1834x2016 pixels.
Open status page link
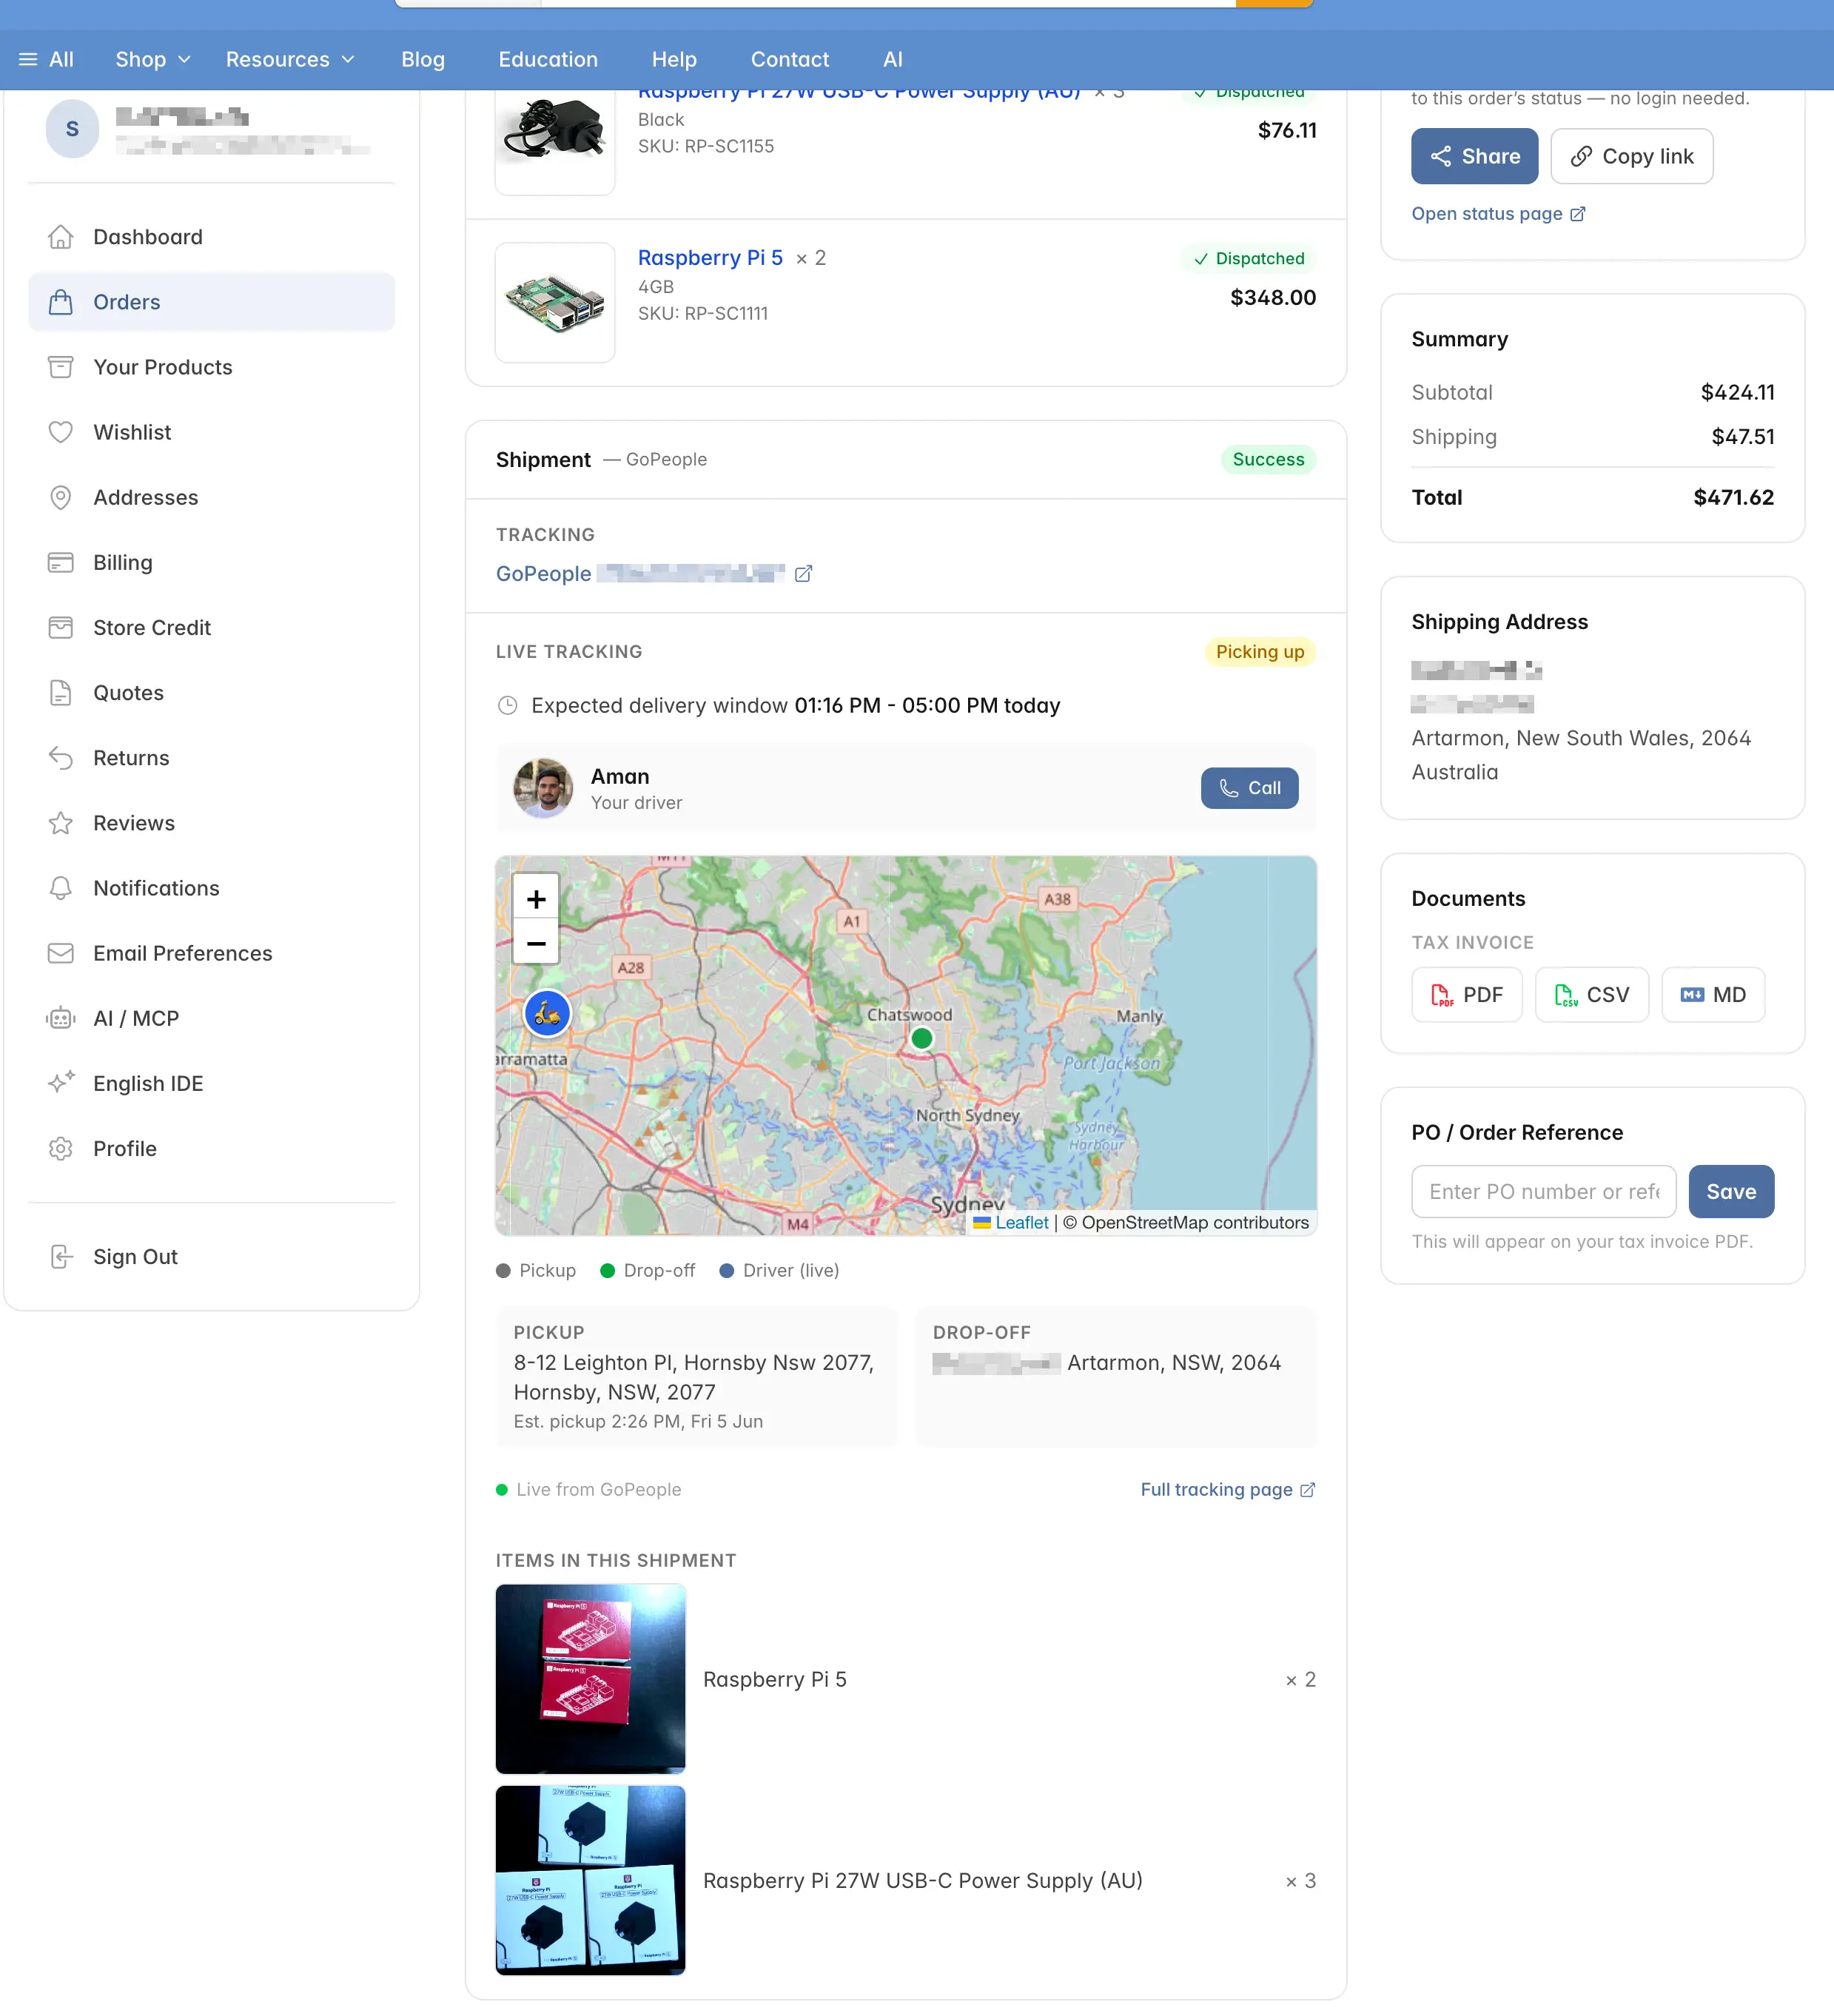(x=1498, y=214)
